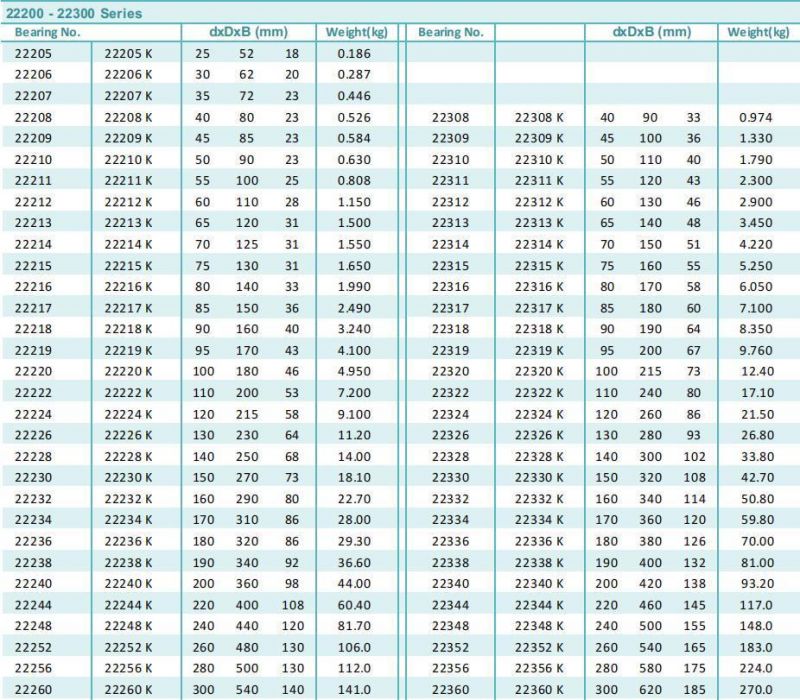The image size is (800, 700).
Task: Select weight value 3.240
Action: 354,329
